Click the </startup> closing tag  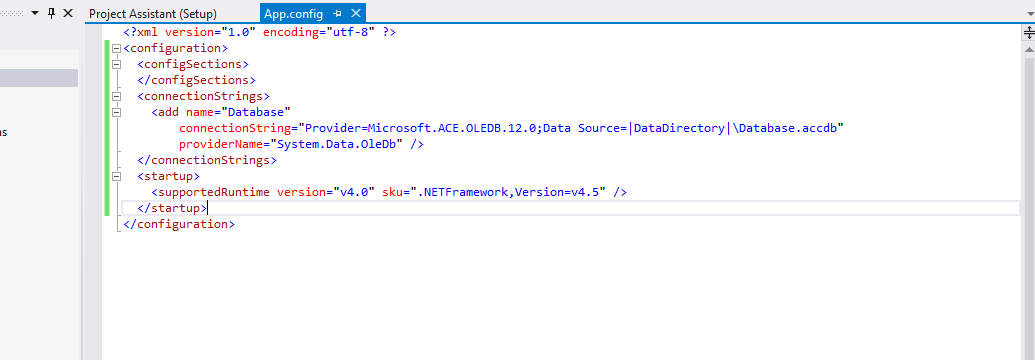click(x=172, y=208)
